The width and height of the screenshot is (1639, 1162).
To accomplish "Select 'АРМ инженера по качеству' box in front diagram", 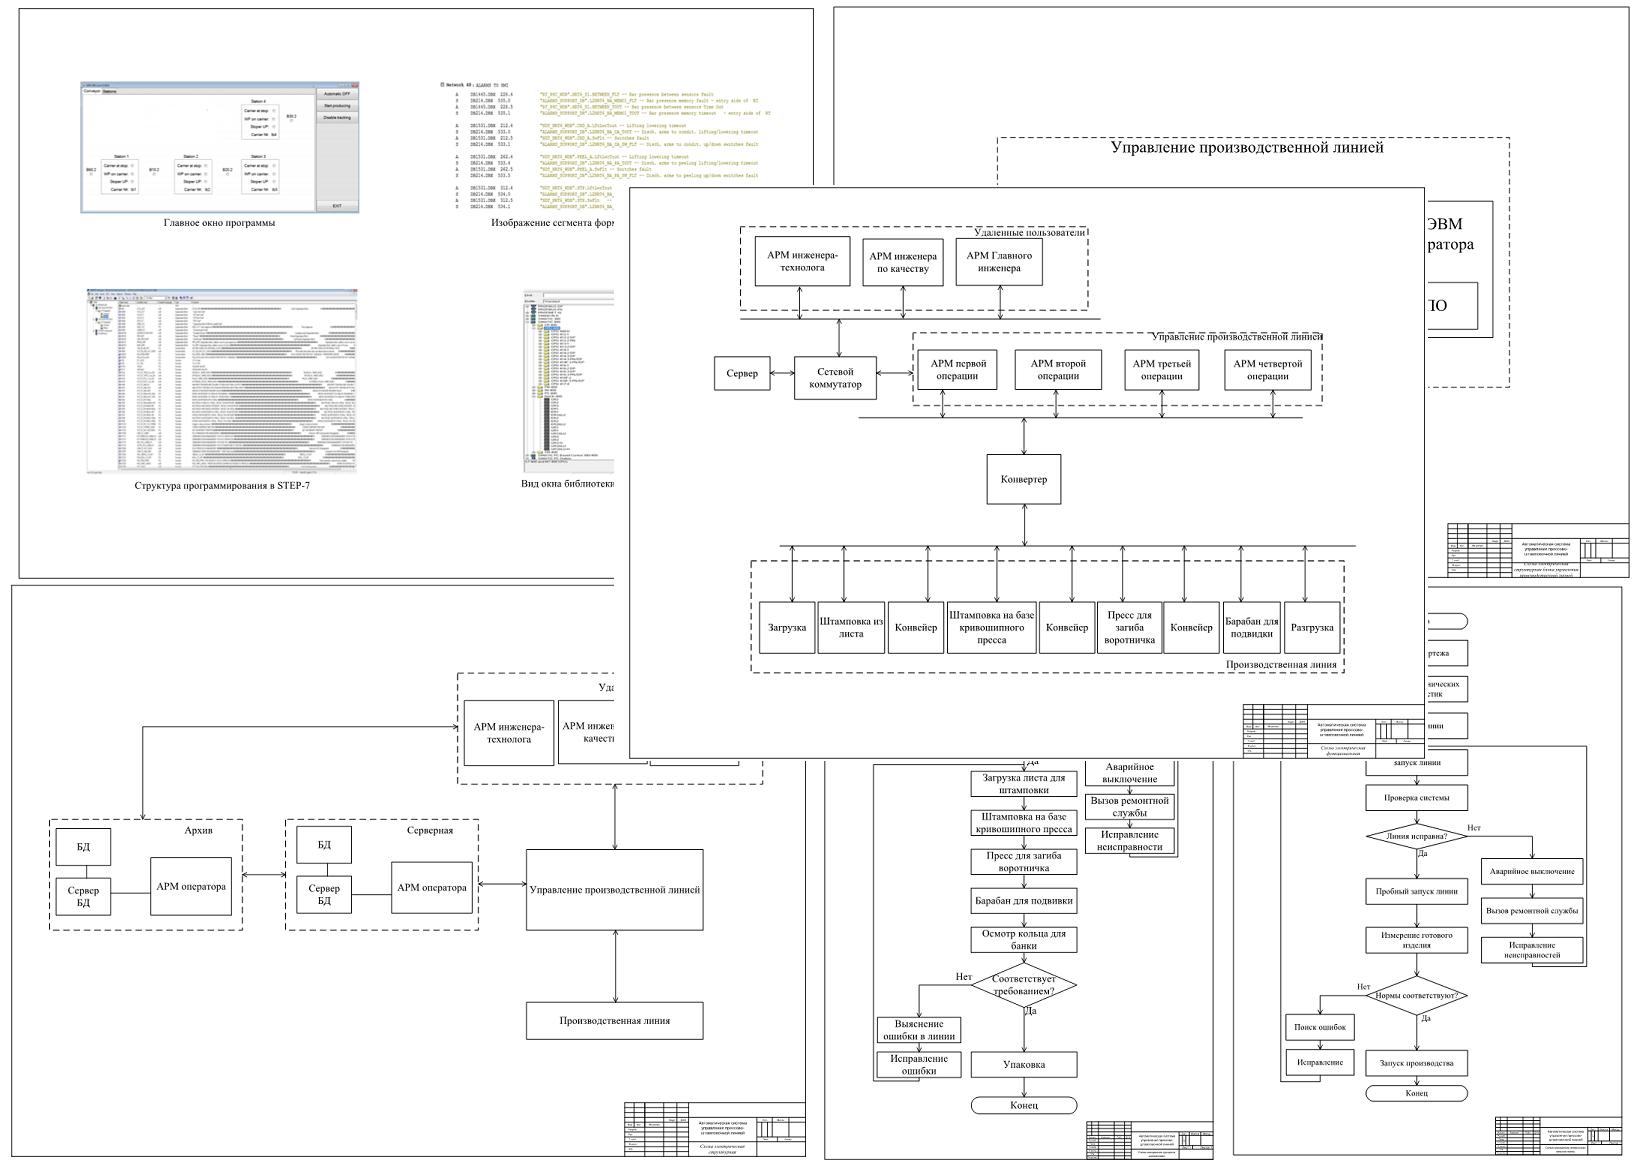I will pos(903,262).
